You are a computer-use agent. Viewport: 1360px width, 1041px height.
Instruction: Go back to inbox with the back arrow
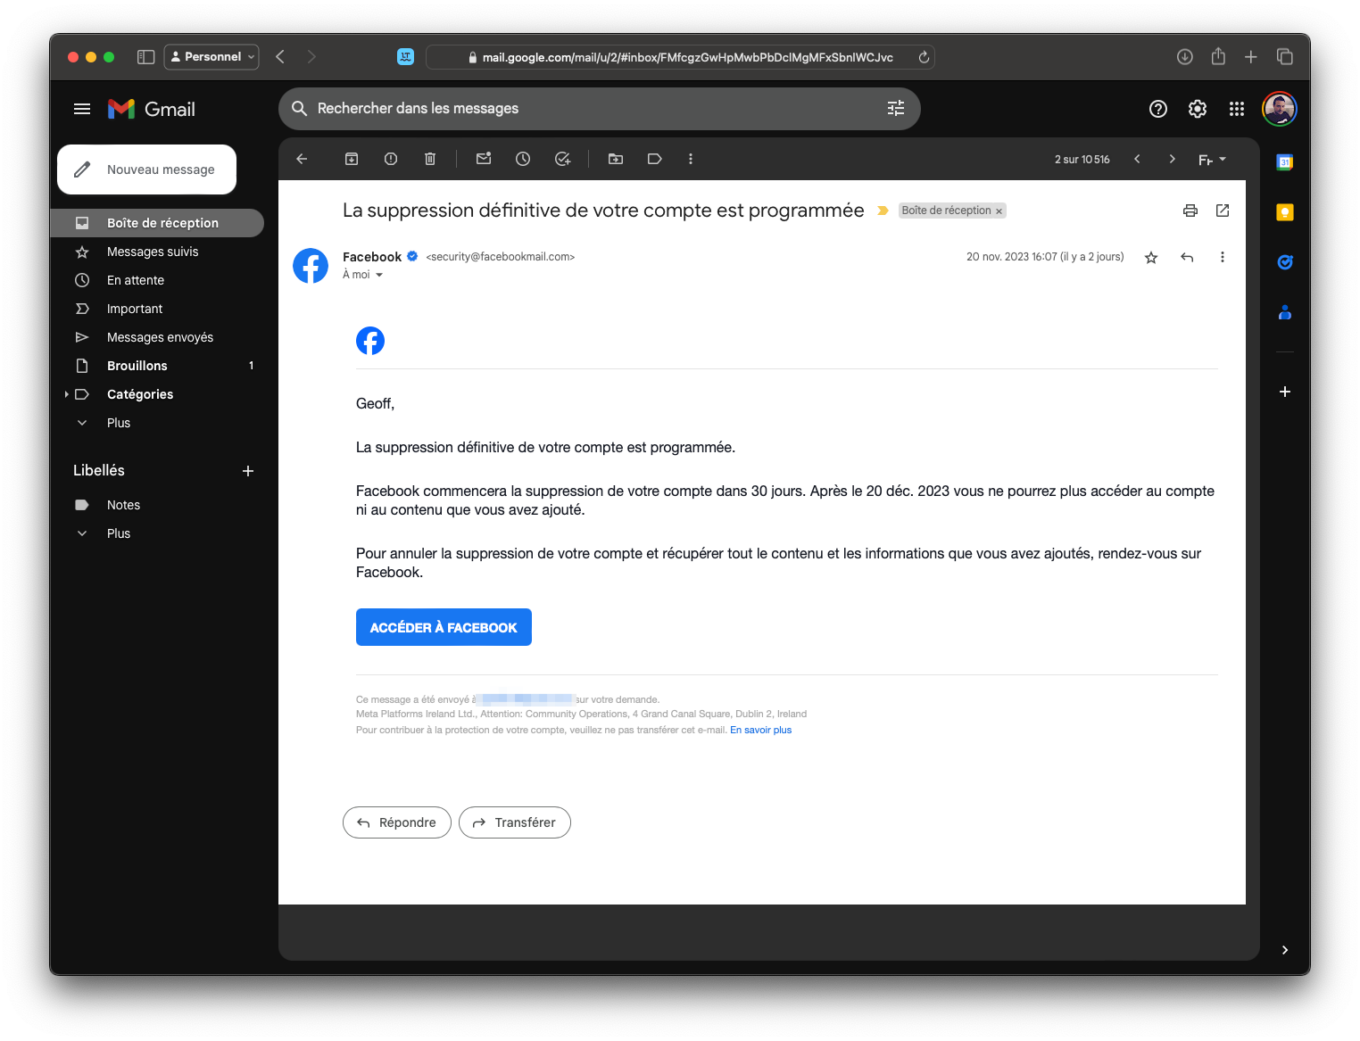302,159
